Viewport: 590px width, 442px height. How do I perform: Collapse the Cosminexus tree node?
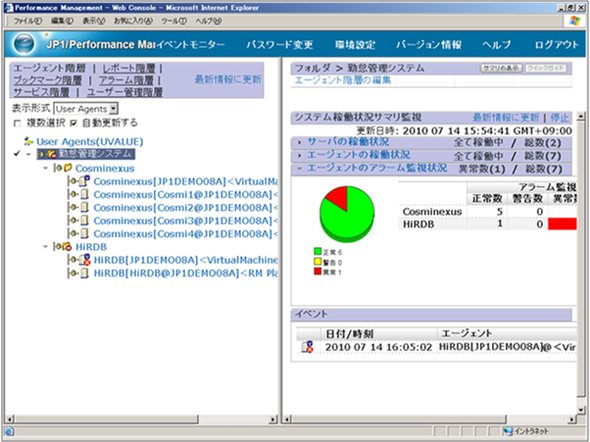click(x=46, y=168)
